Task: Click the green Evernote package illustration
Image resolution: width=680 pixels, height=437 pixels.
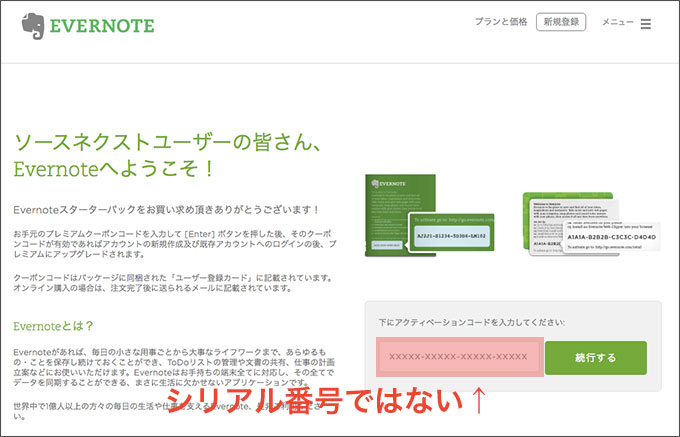Action: pos(429,215)
